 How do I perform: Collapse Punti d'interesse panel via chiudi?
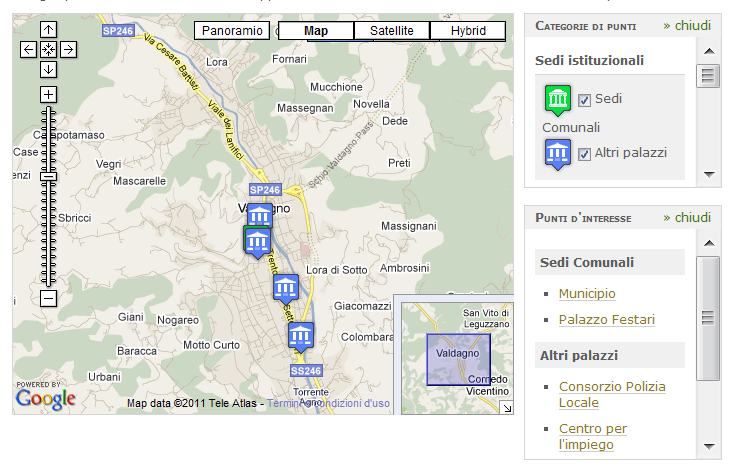tap(686, 217)
